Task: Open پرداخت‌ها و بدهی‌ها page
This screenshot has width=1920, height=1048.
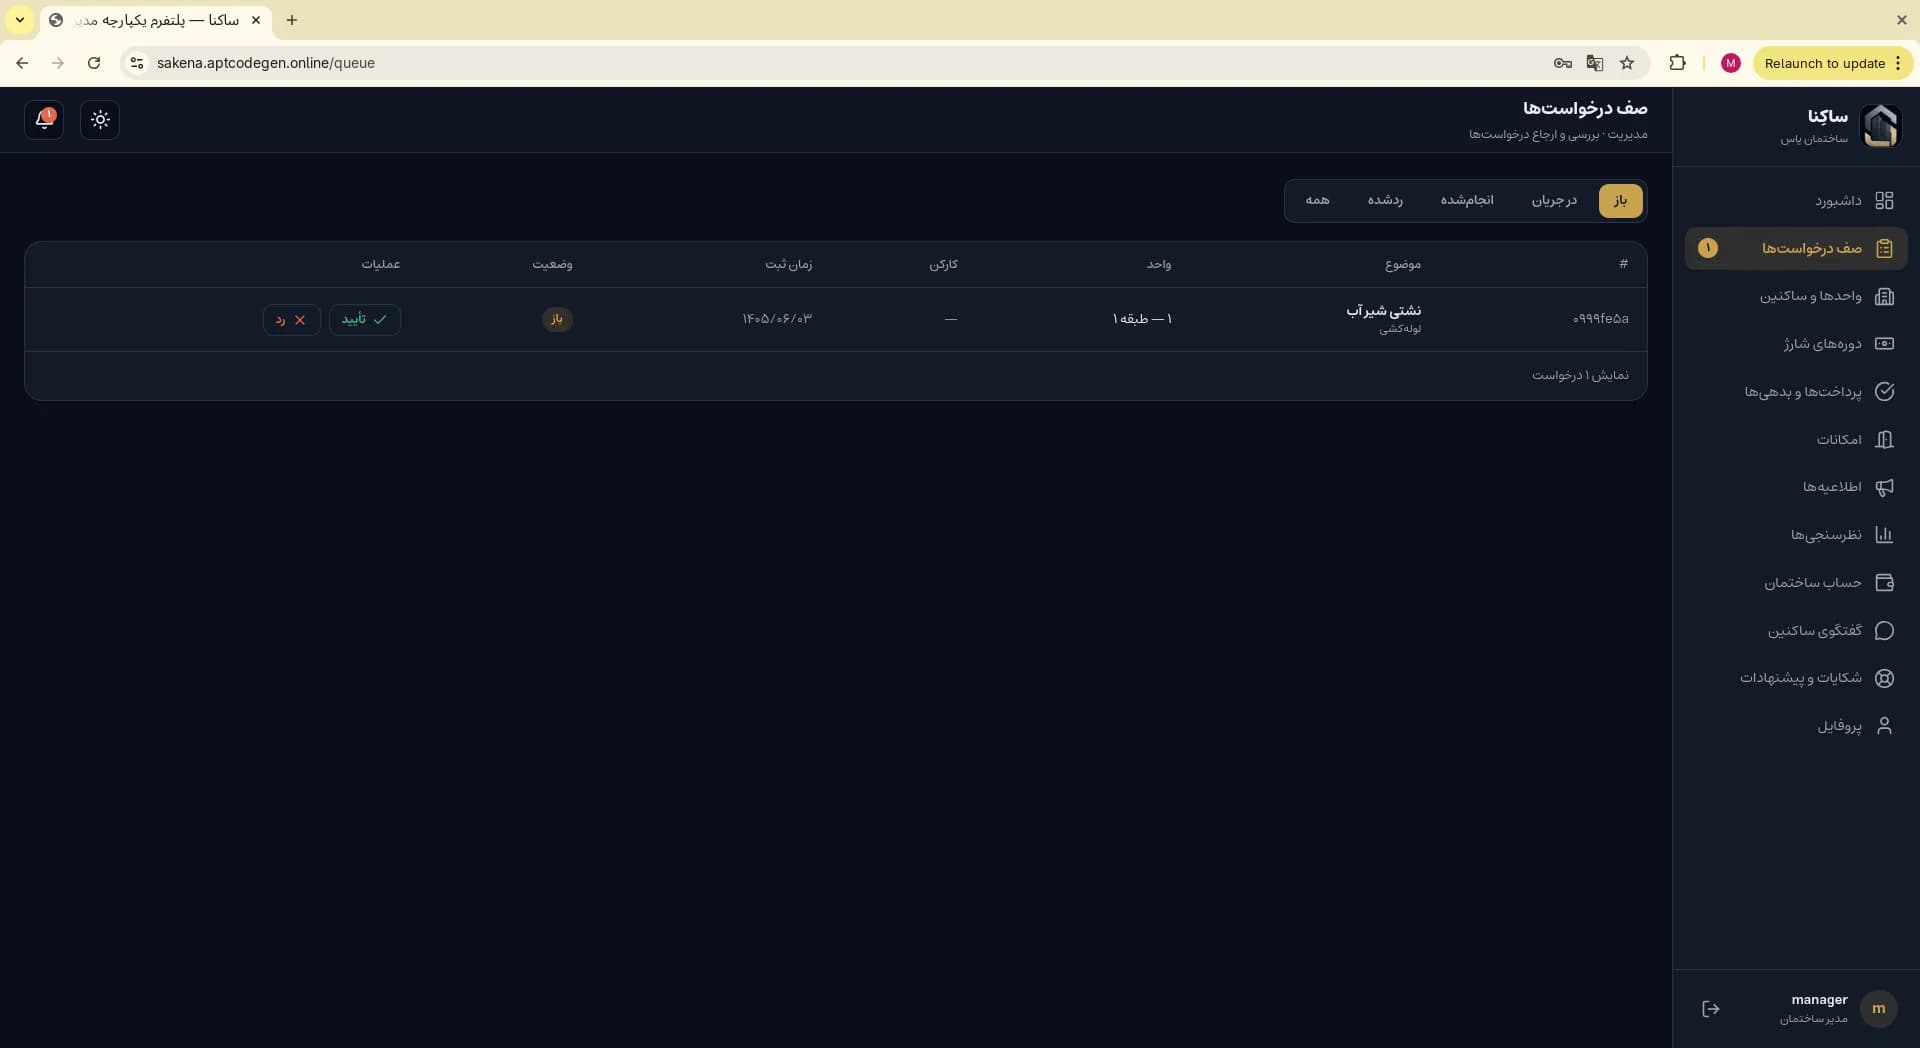Action: 1796,392
